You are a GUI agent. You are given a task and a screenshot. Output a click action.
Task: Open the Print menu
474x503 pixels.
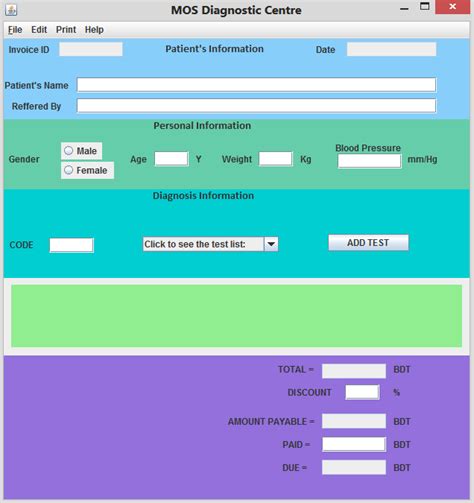(x=66, y=30)
